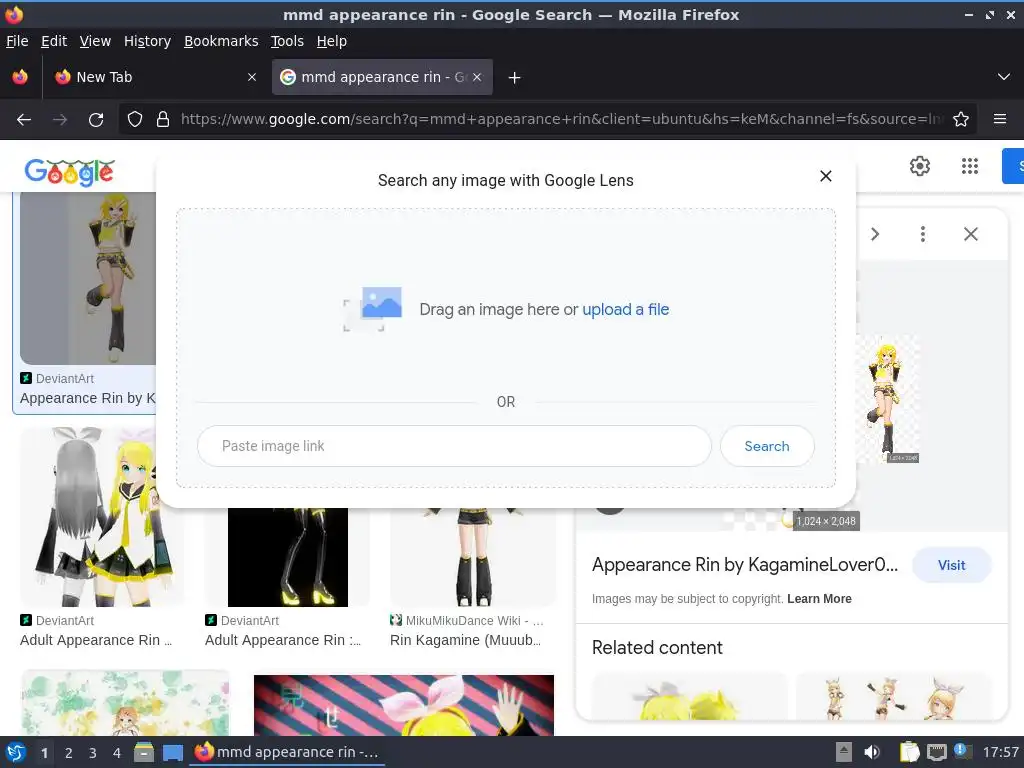The height and width of the screenshot is (768, 1024).
Task: Open the network tray icon
Action: pos(936,752)
